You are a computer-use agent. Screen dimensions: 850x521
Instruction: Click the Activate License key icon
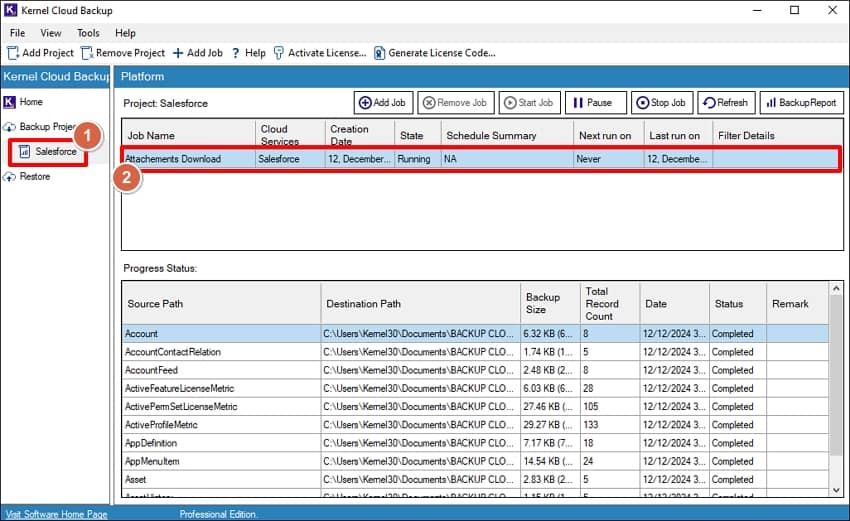pos(279,53)
